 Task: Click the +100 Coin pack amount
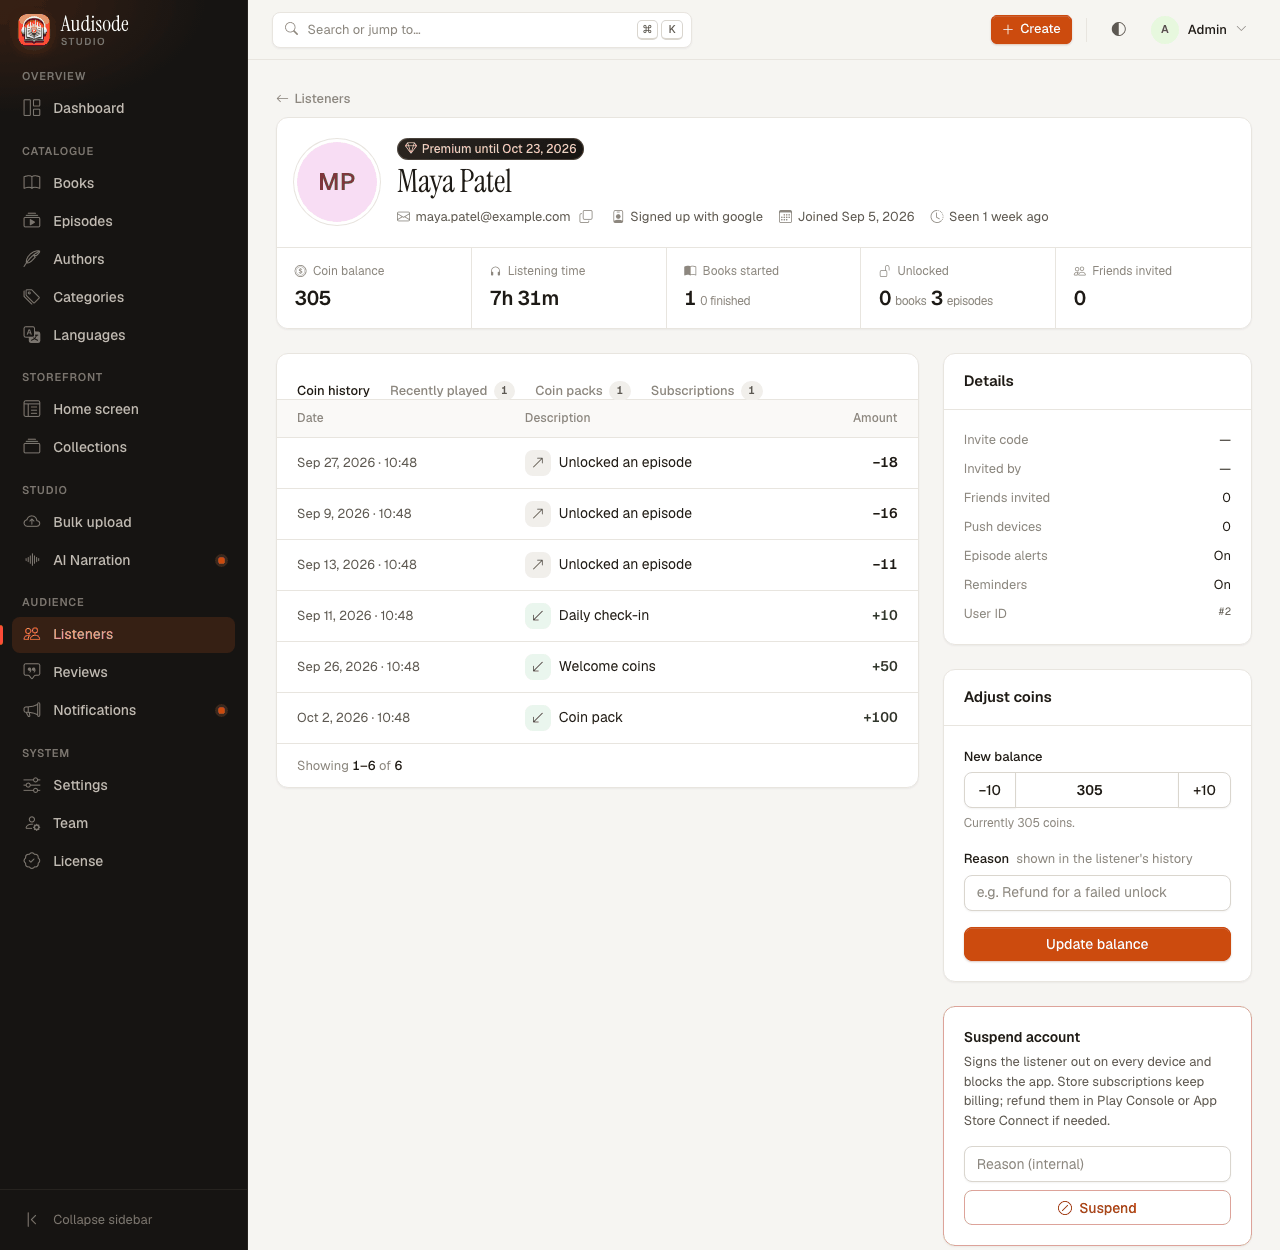pos(880,717)
